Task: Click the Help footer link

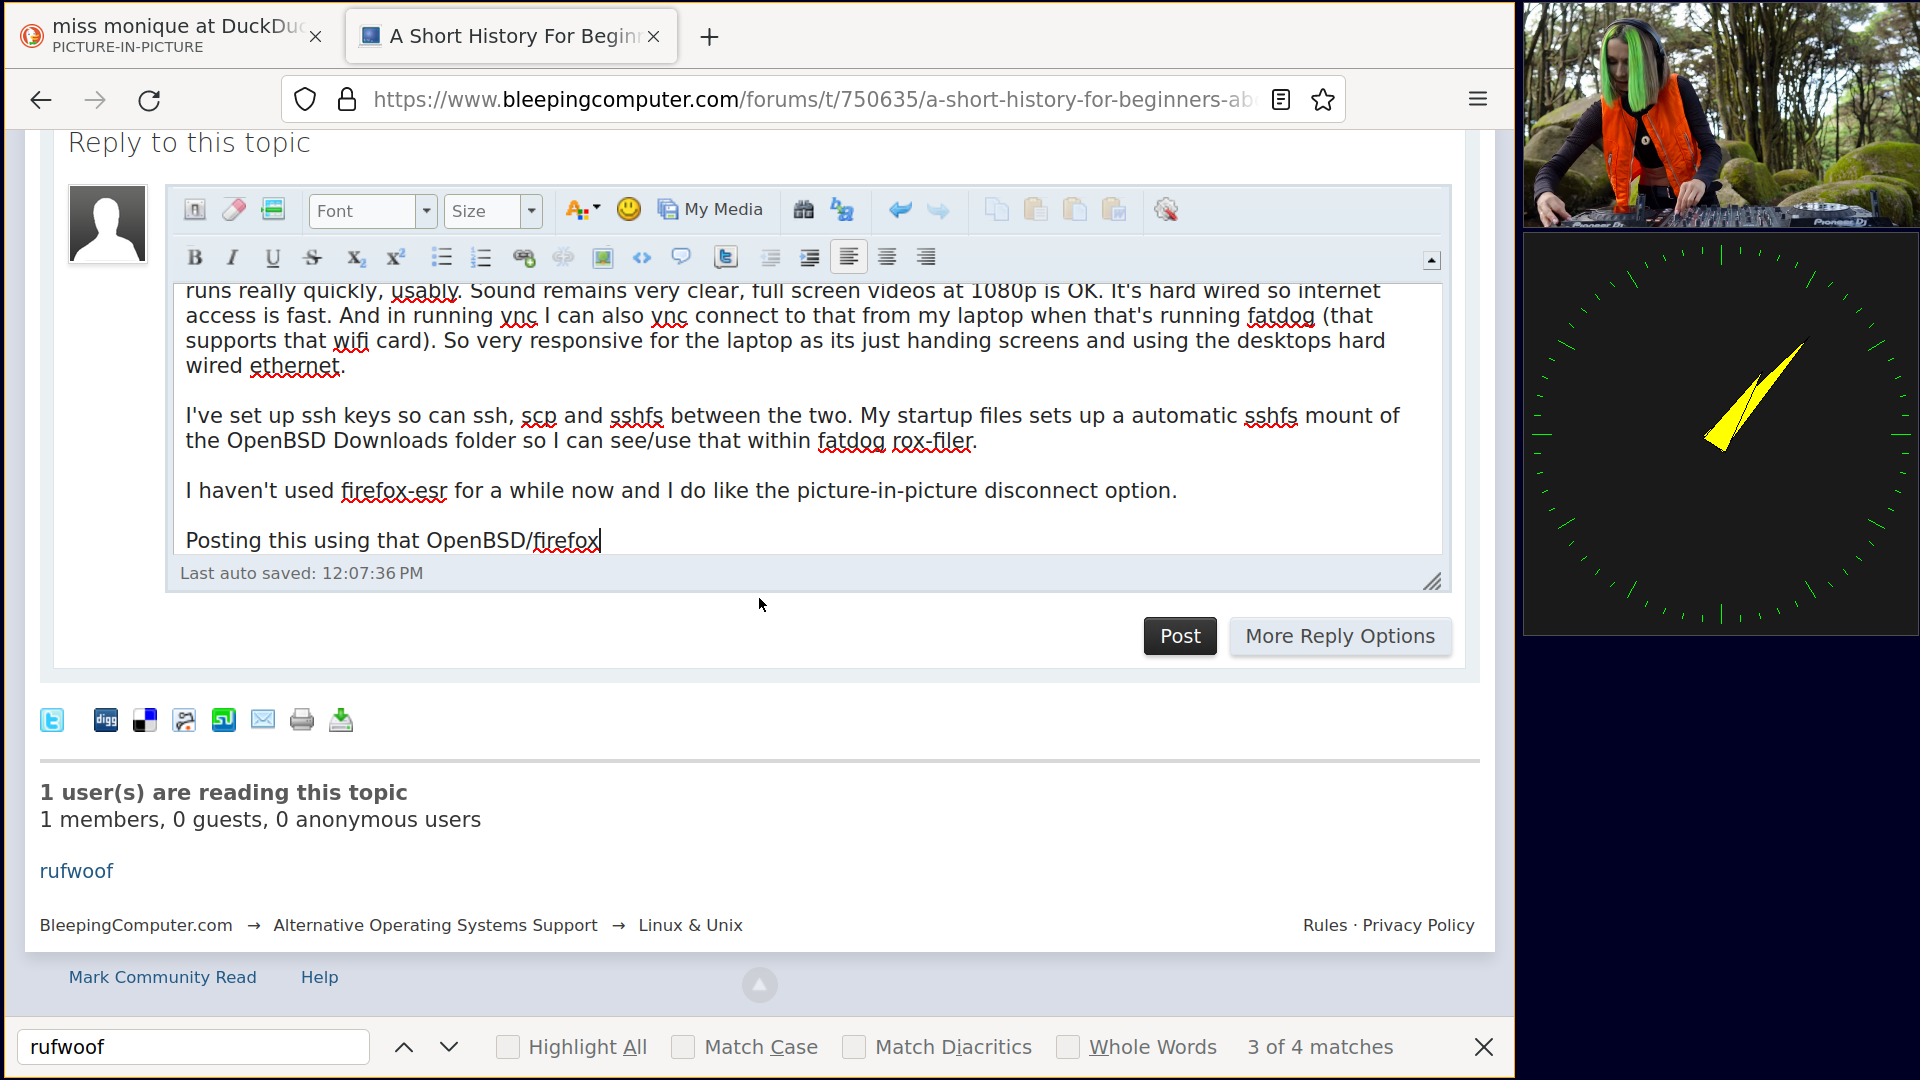Action: click(320, 977)
